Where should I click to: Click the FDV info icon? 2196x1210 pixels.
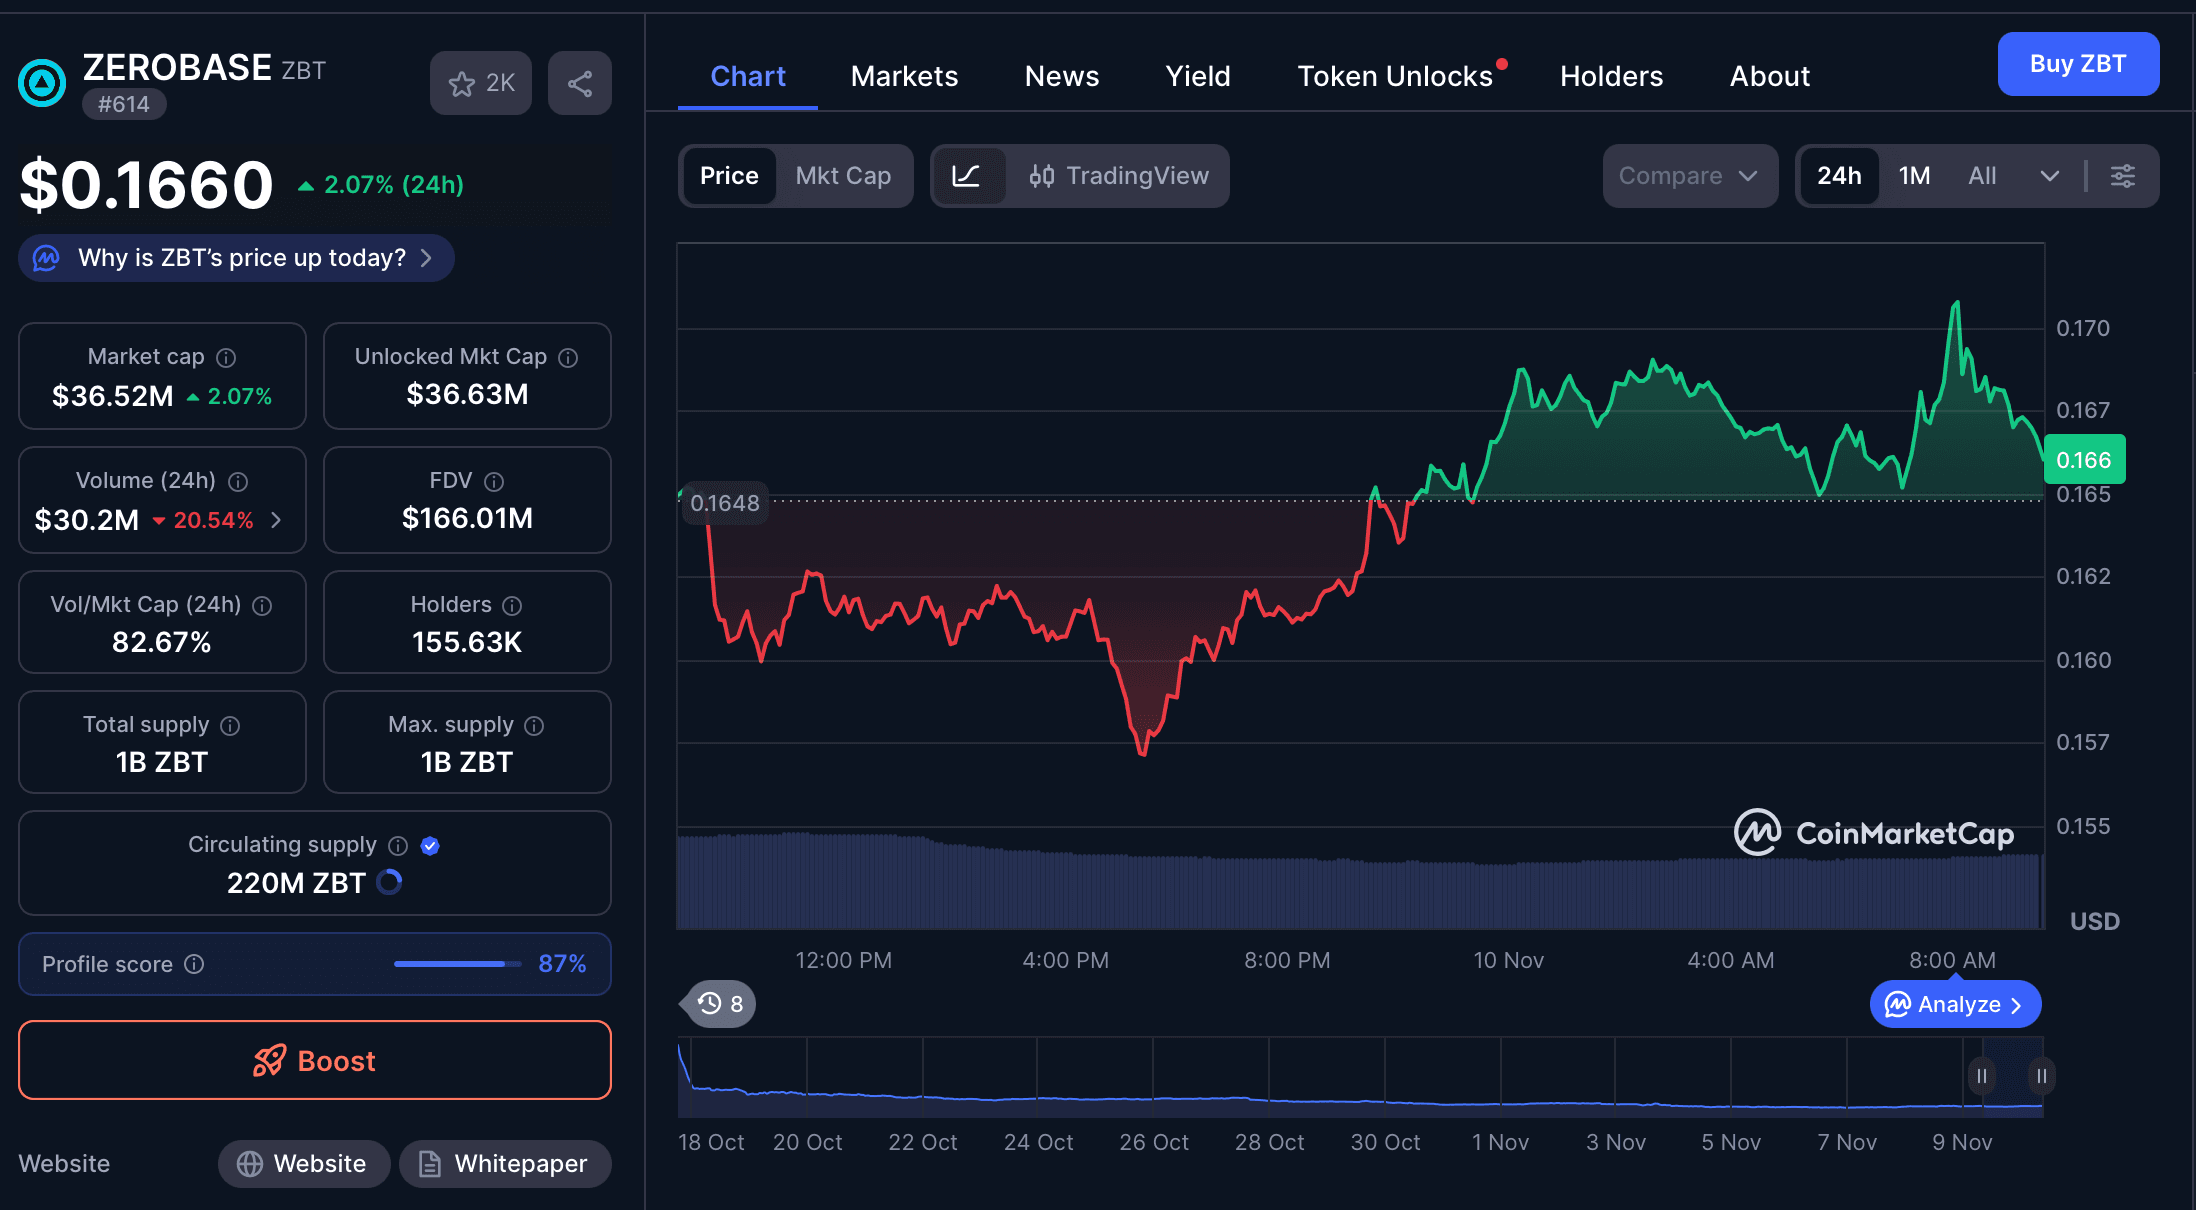click(494, 481)
